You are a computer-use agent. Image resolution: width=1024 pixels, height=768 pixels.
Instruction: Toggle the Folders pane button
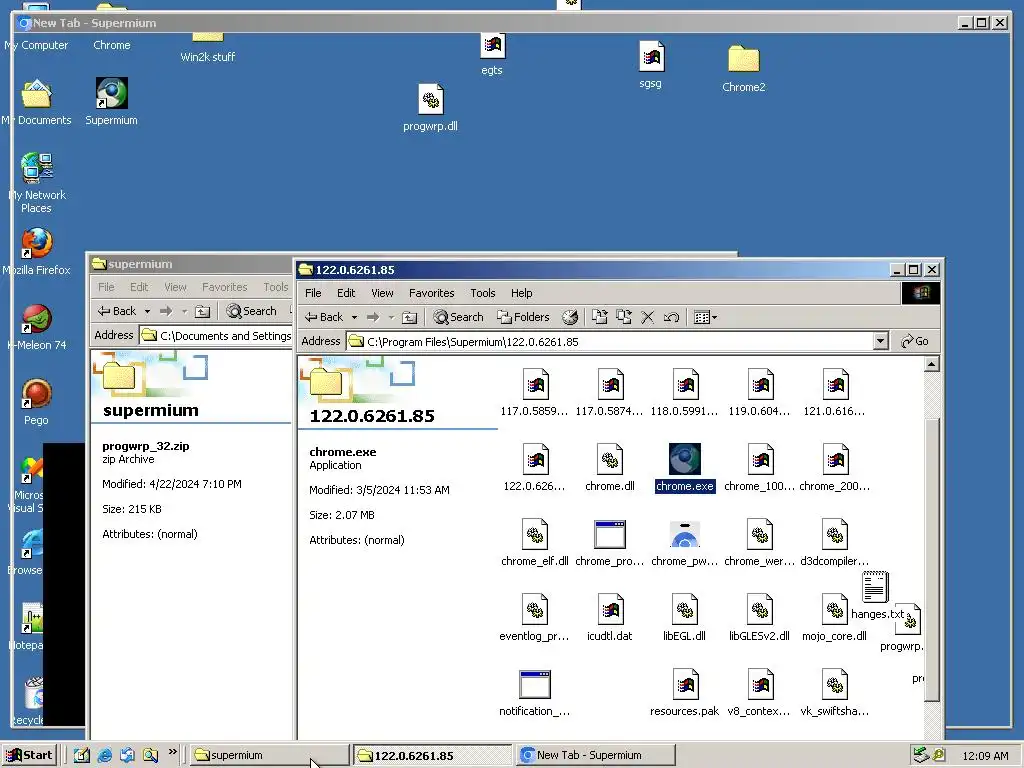click(523, 317)
